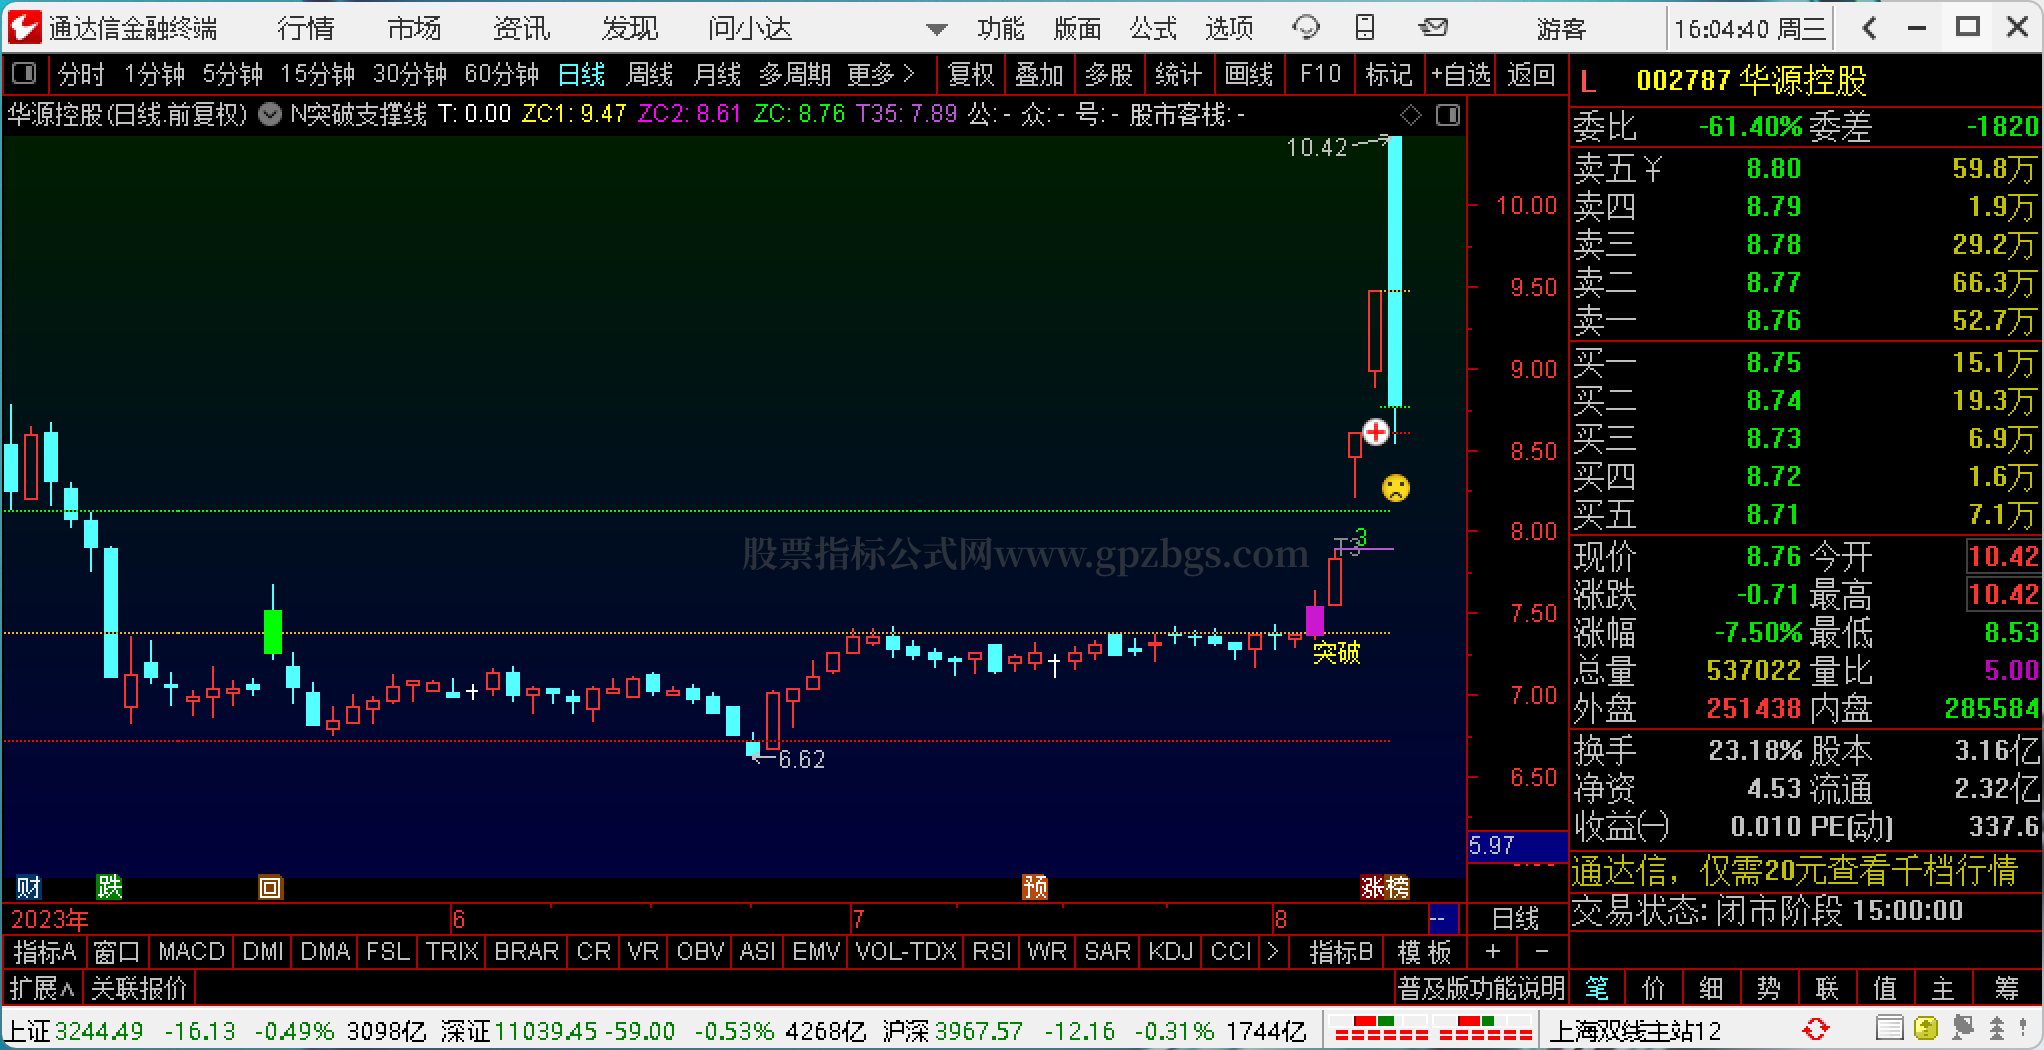Click the yellow sad face icon on chart
2044x1050 pixels.
click(1395, 488)
